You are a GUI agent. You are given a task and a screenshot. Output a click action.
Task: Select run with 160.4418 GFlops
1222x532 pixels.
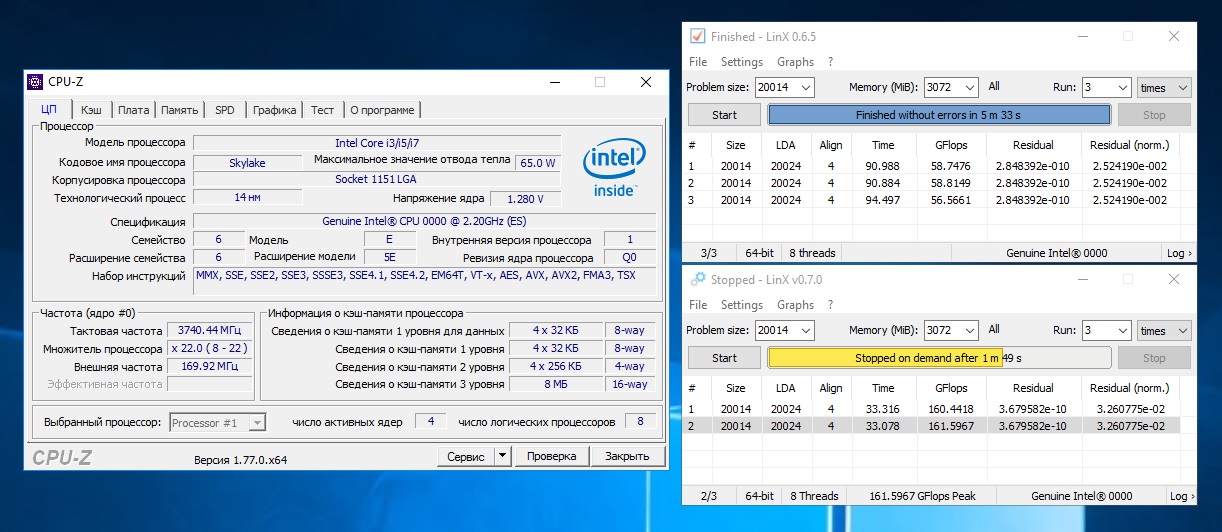click(936, 409)
